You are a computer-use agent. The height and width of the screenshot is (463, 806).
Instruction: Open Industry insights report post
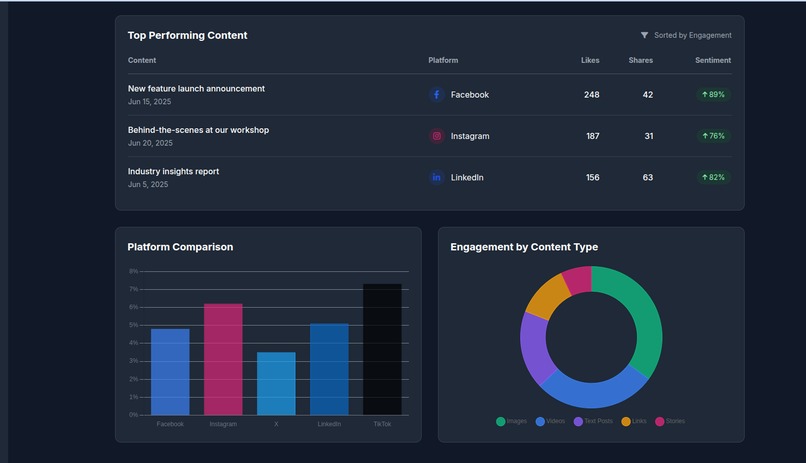(173, 171)
